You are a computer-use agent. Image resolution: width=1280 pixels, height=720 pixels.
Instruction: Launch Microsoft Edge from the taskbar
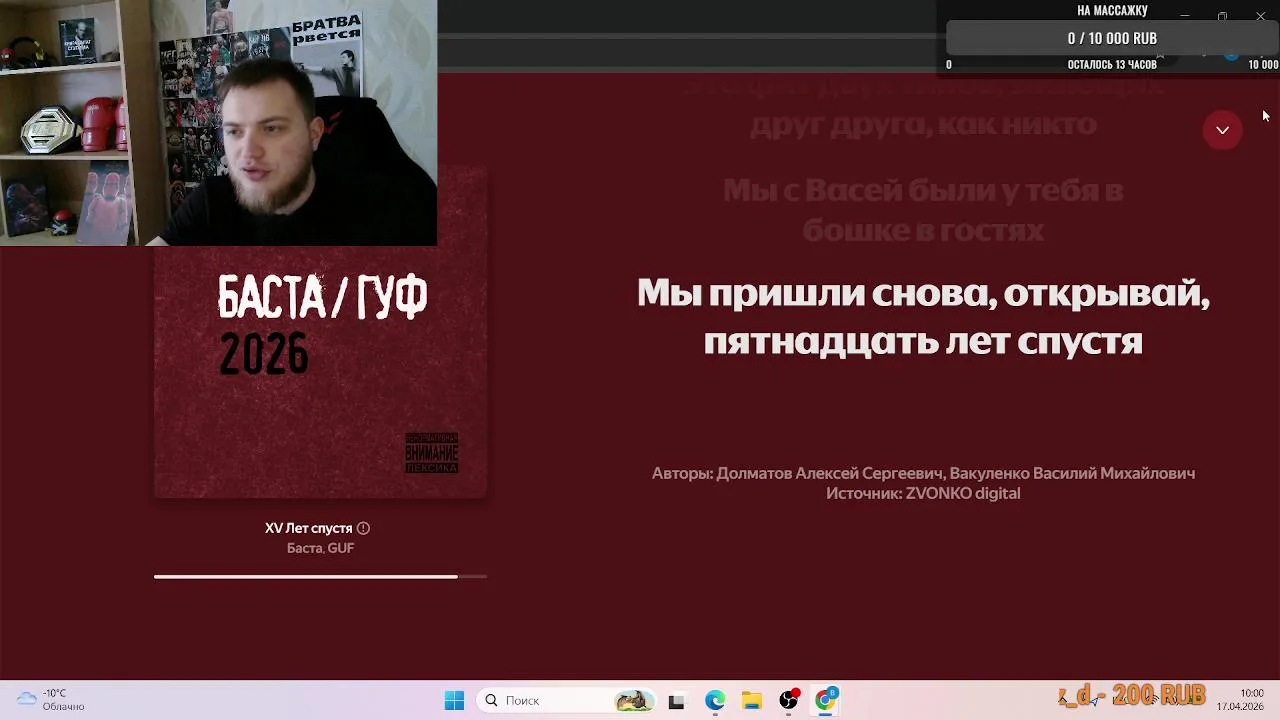(x=714, y=701)
